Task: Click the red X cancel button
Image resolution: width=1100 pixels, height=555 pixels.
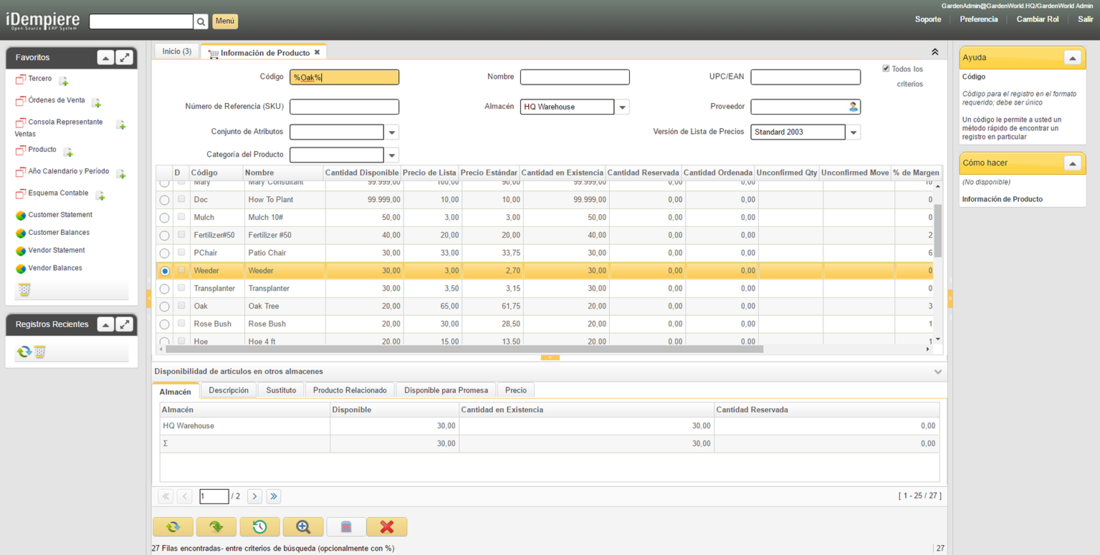Action: click(x=387, y=527)
